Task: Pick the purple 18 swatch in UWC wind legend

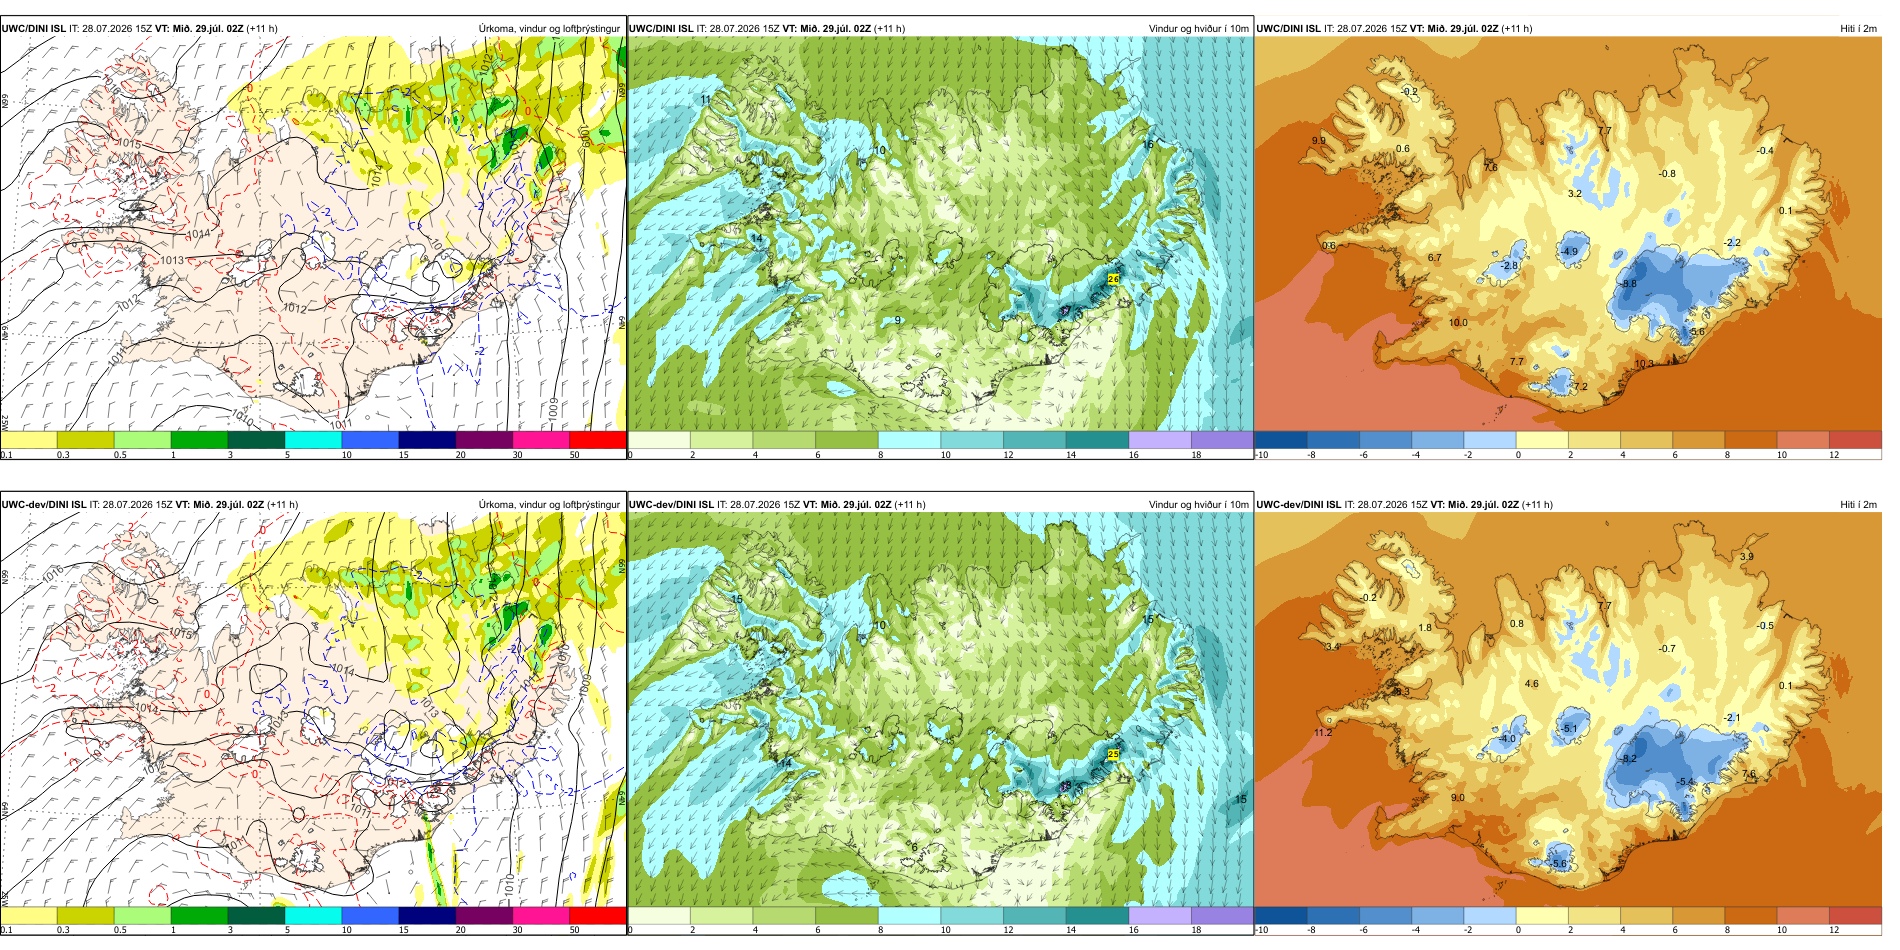Action: click(1222, 439)
